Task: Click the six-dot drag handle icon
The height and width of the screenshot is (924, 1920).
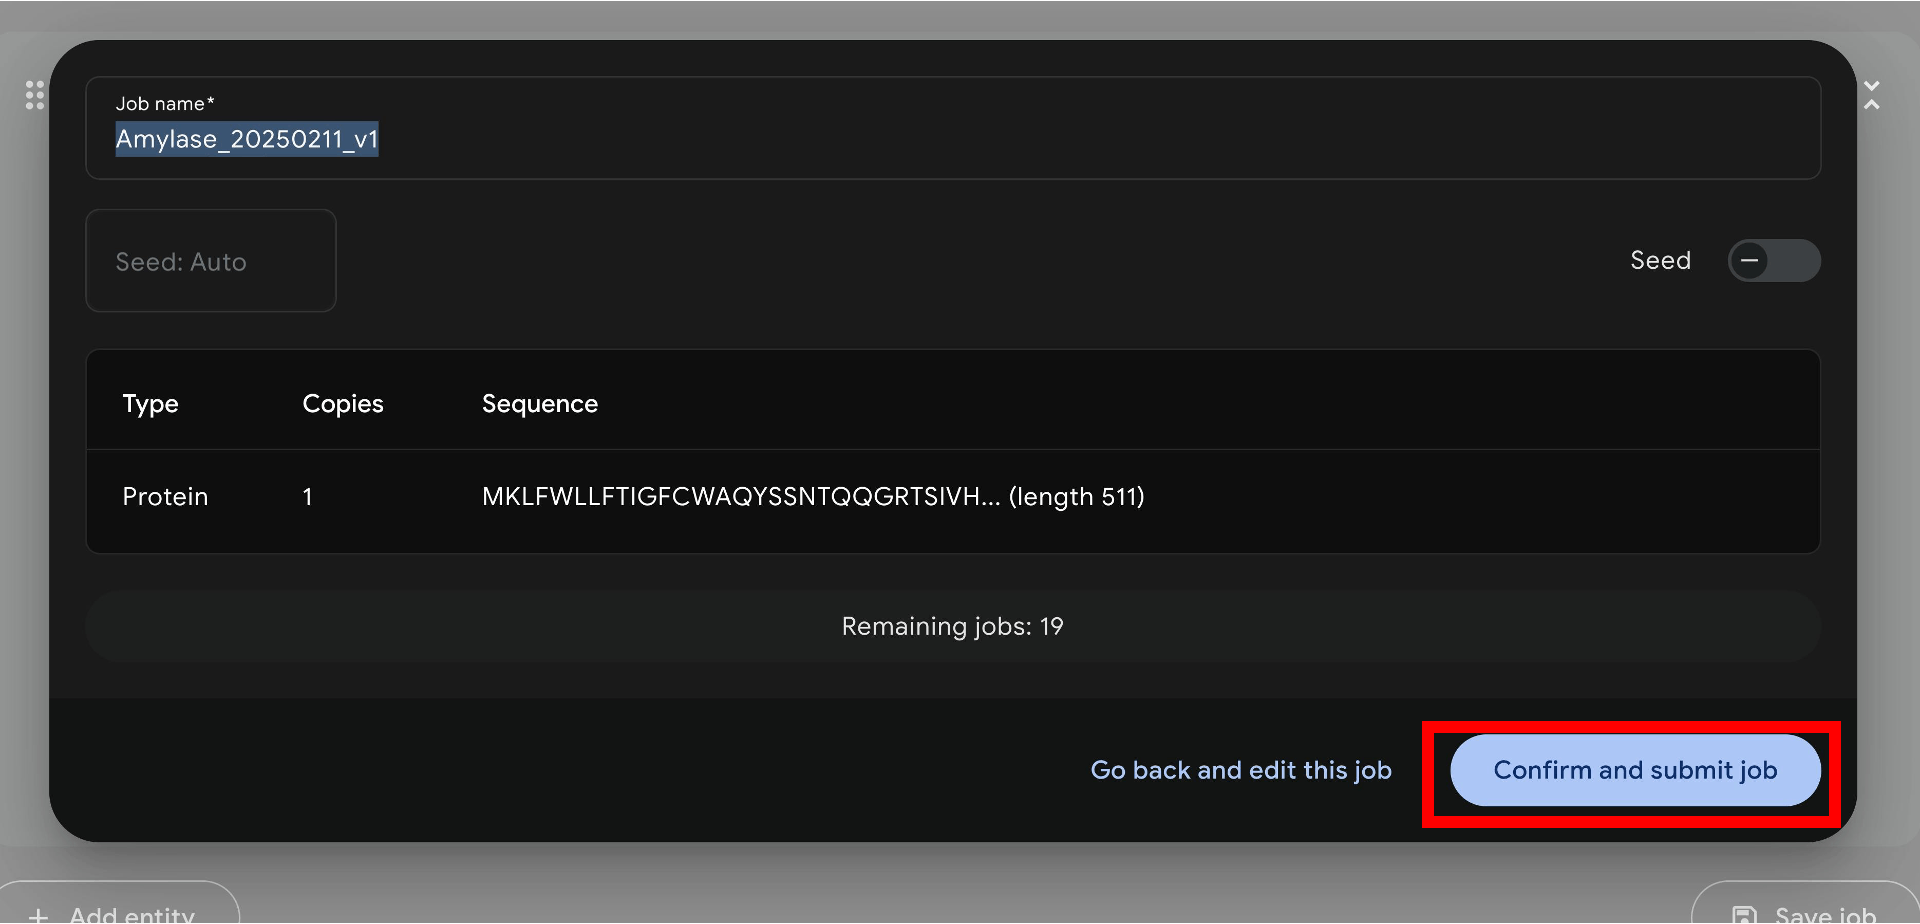Action: click(35, 95)
